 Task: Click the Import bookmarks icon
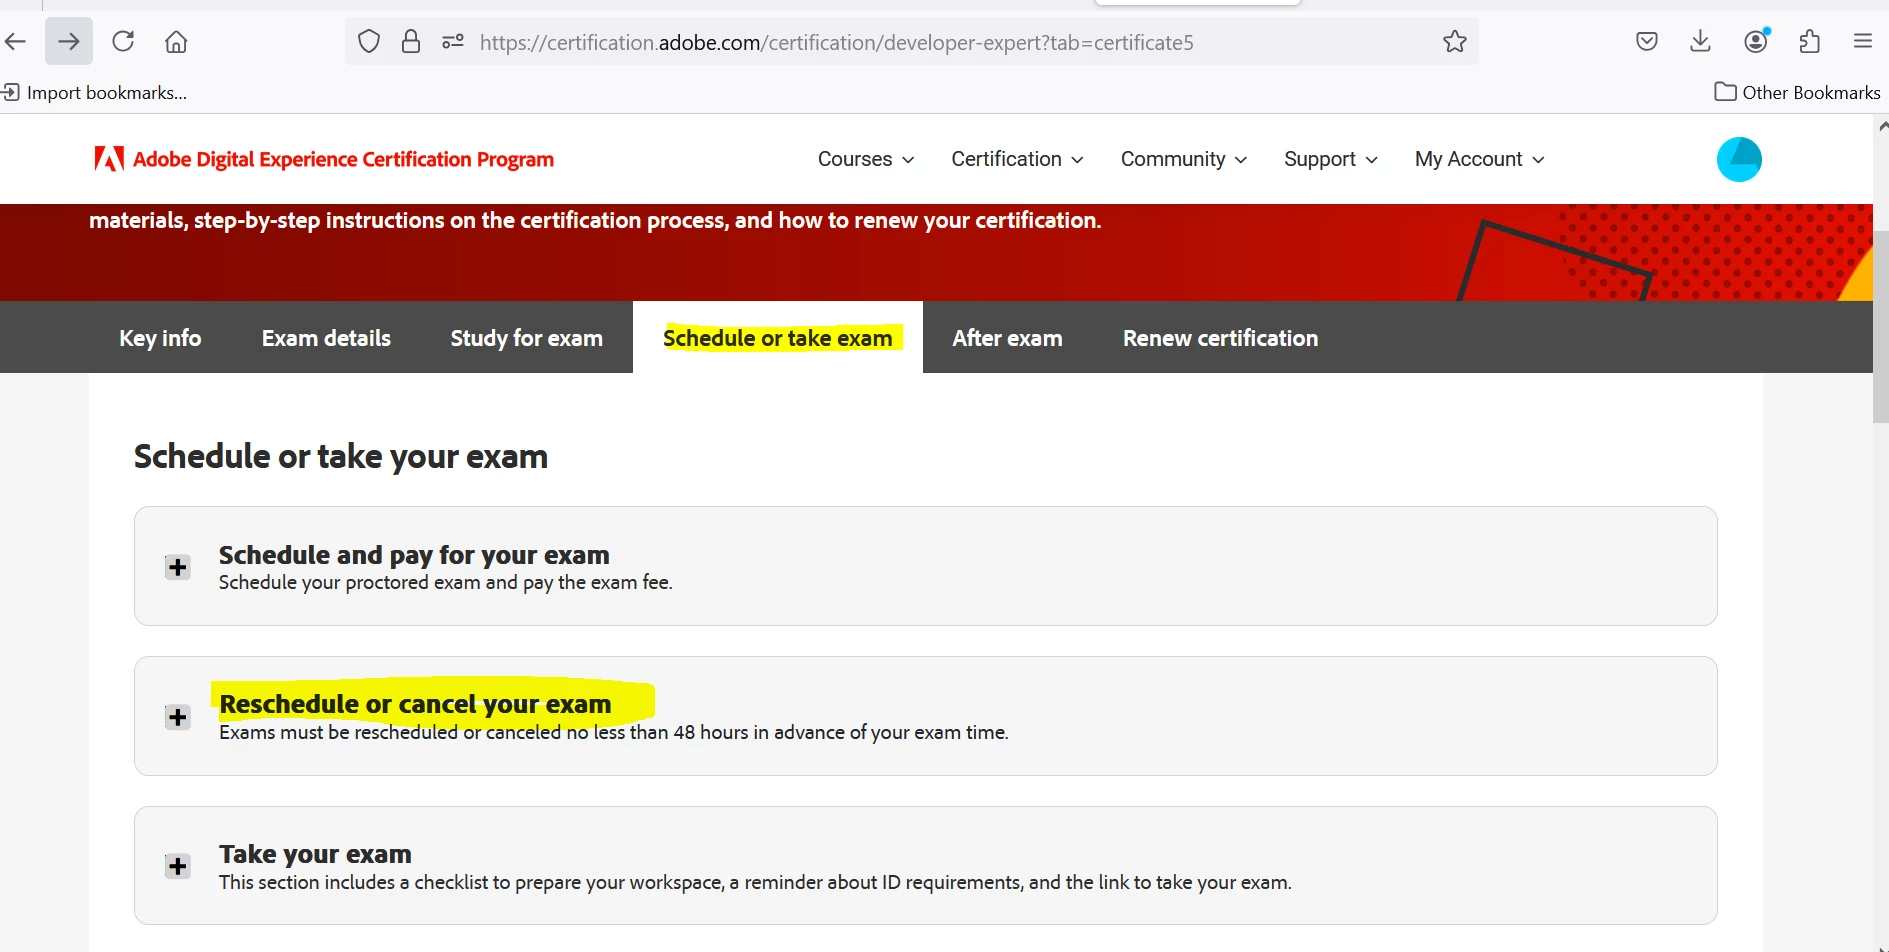click(x=11, y=92)
